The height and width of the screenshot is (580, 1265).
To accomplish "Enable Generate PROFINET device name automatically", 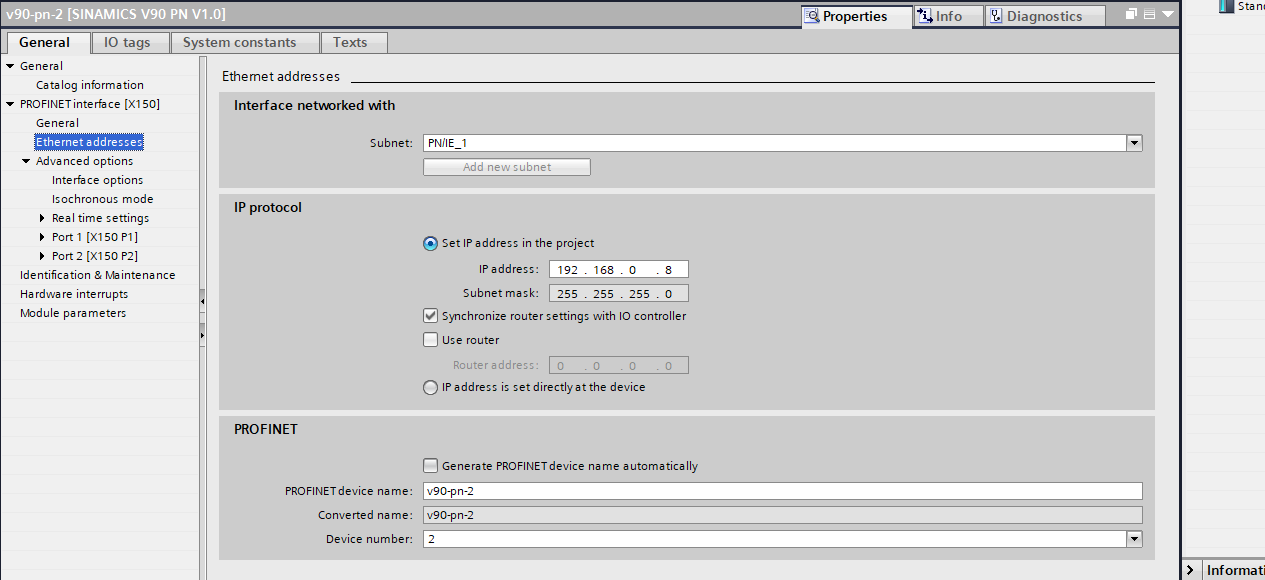I will pos(430,466).
